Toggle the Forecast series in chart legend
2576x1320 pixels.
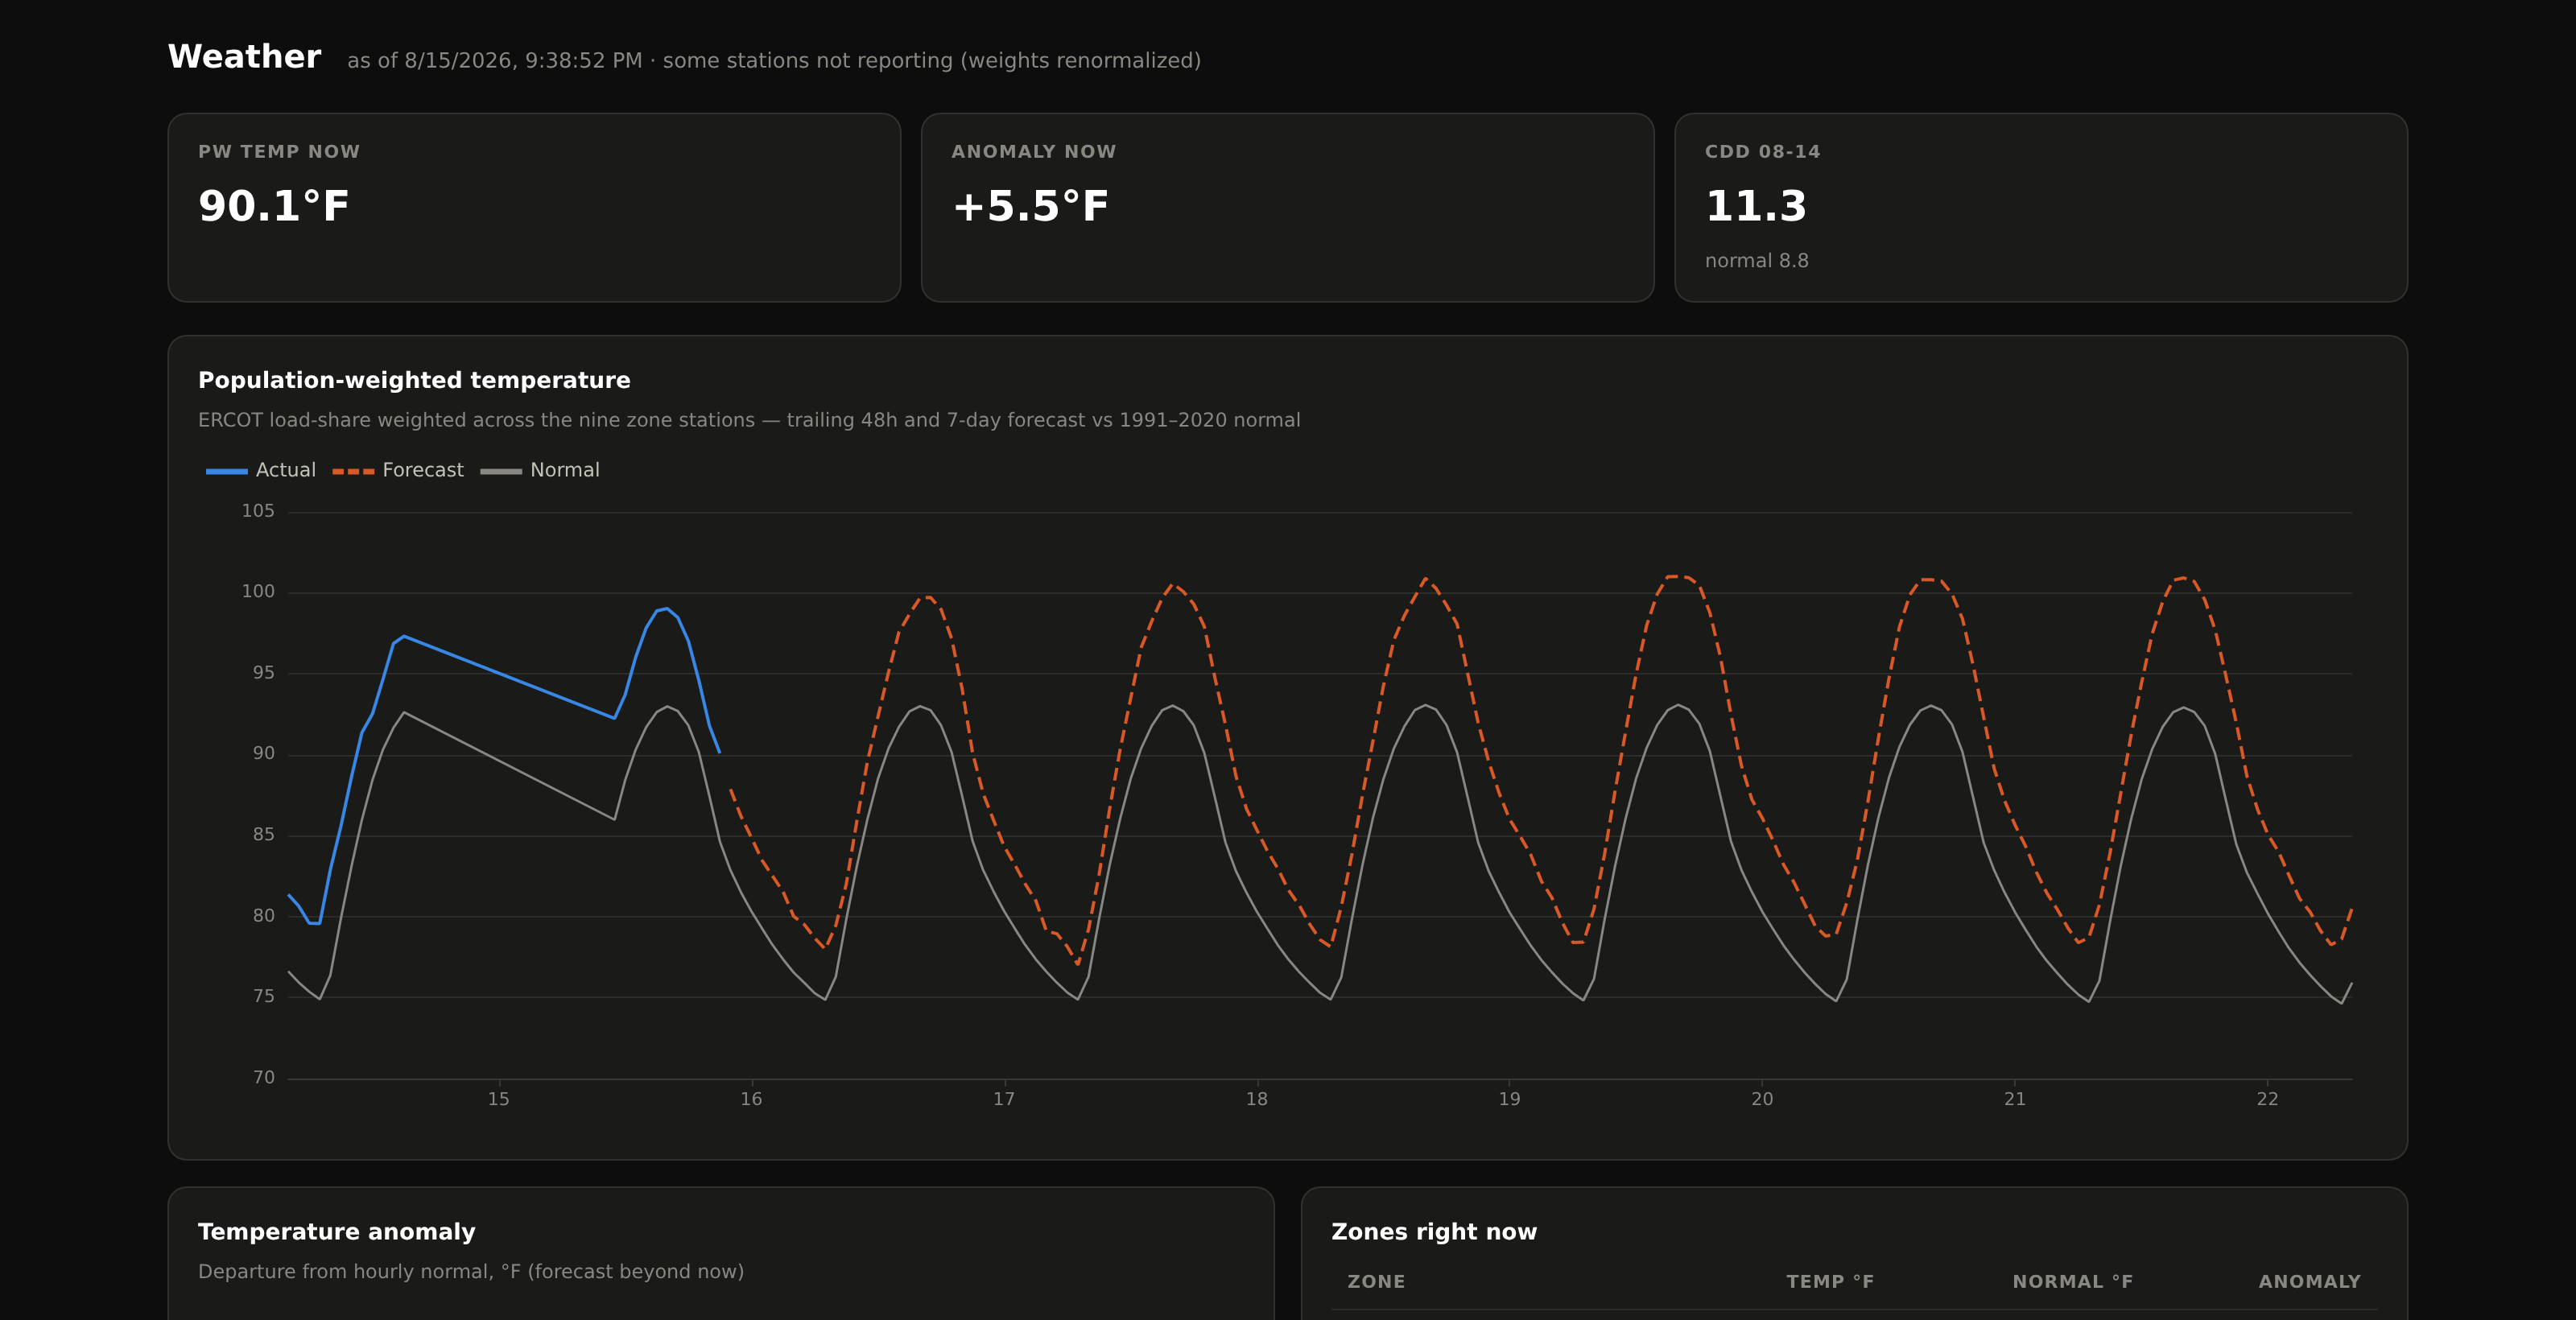[398, 470]
